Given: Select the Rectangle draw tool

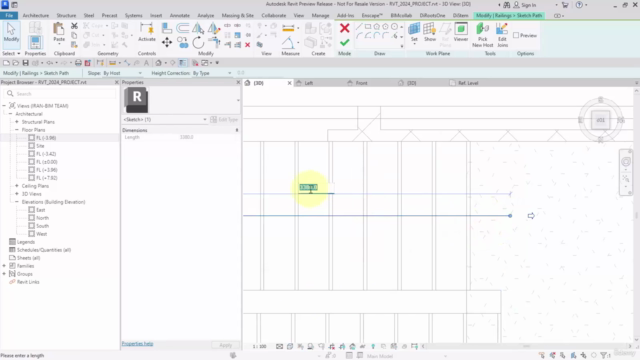Looking at the screenshot, I should pyautogui.click(x=368, y=26).
